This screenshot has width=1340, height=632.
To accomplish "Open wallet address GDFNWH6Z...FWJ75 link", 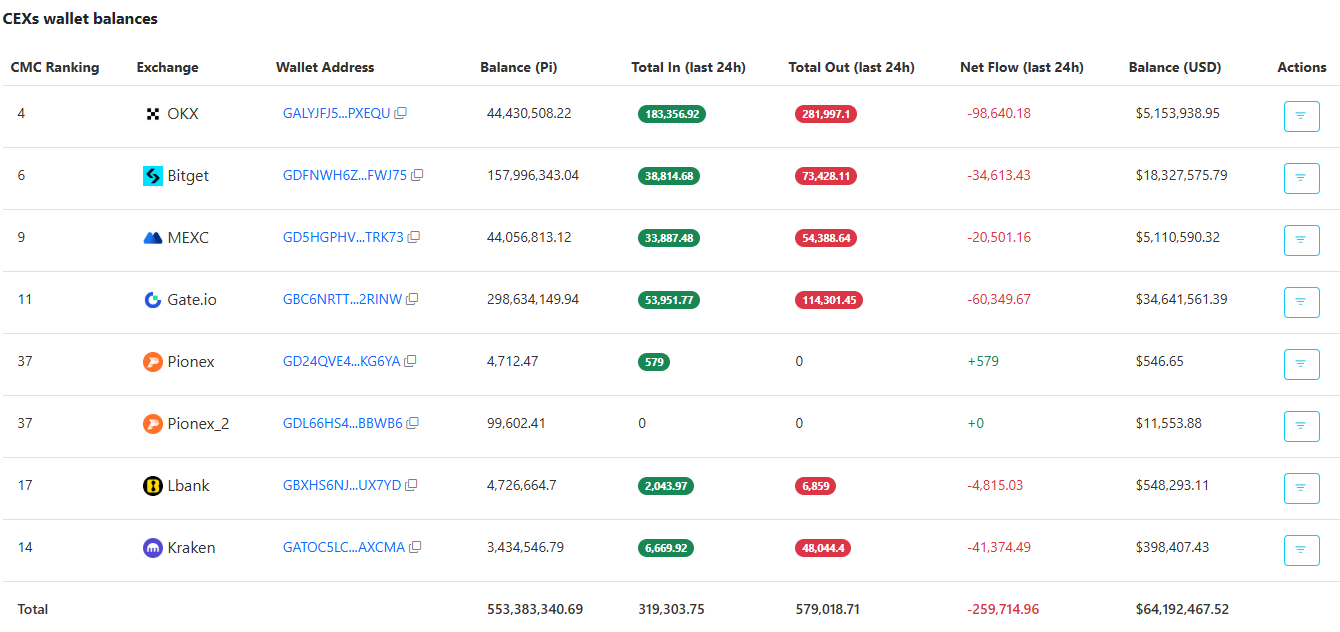I will (x=345, y=175).
